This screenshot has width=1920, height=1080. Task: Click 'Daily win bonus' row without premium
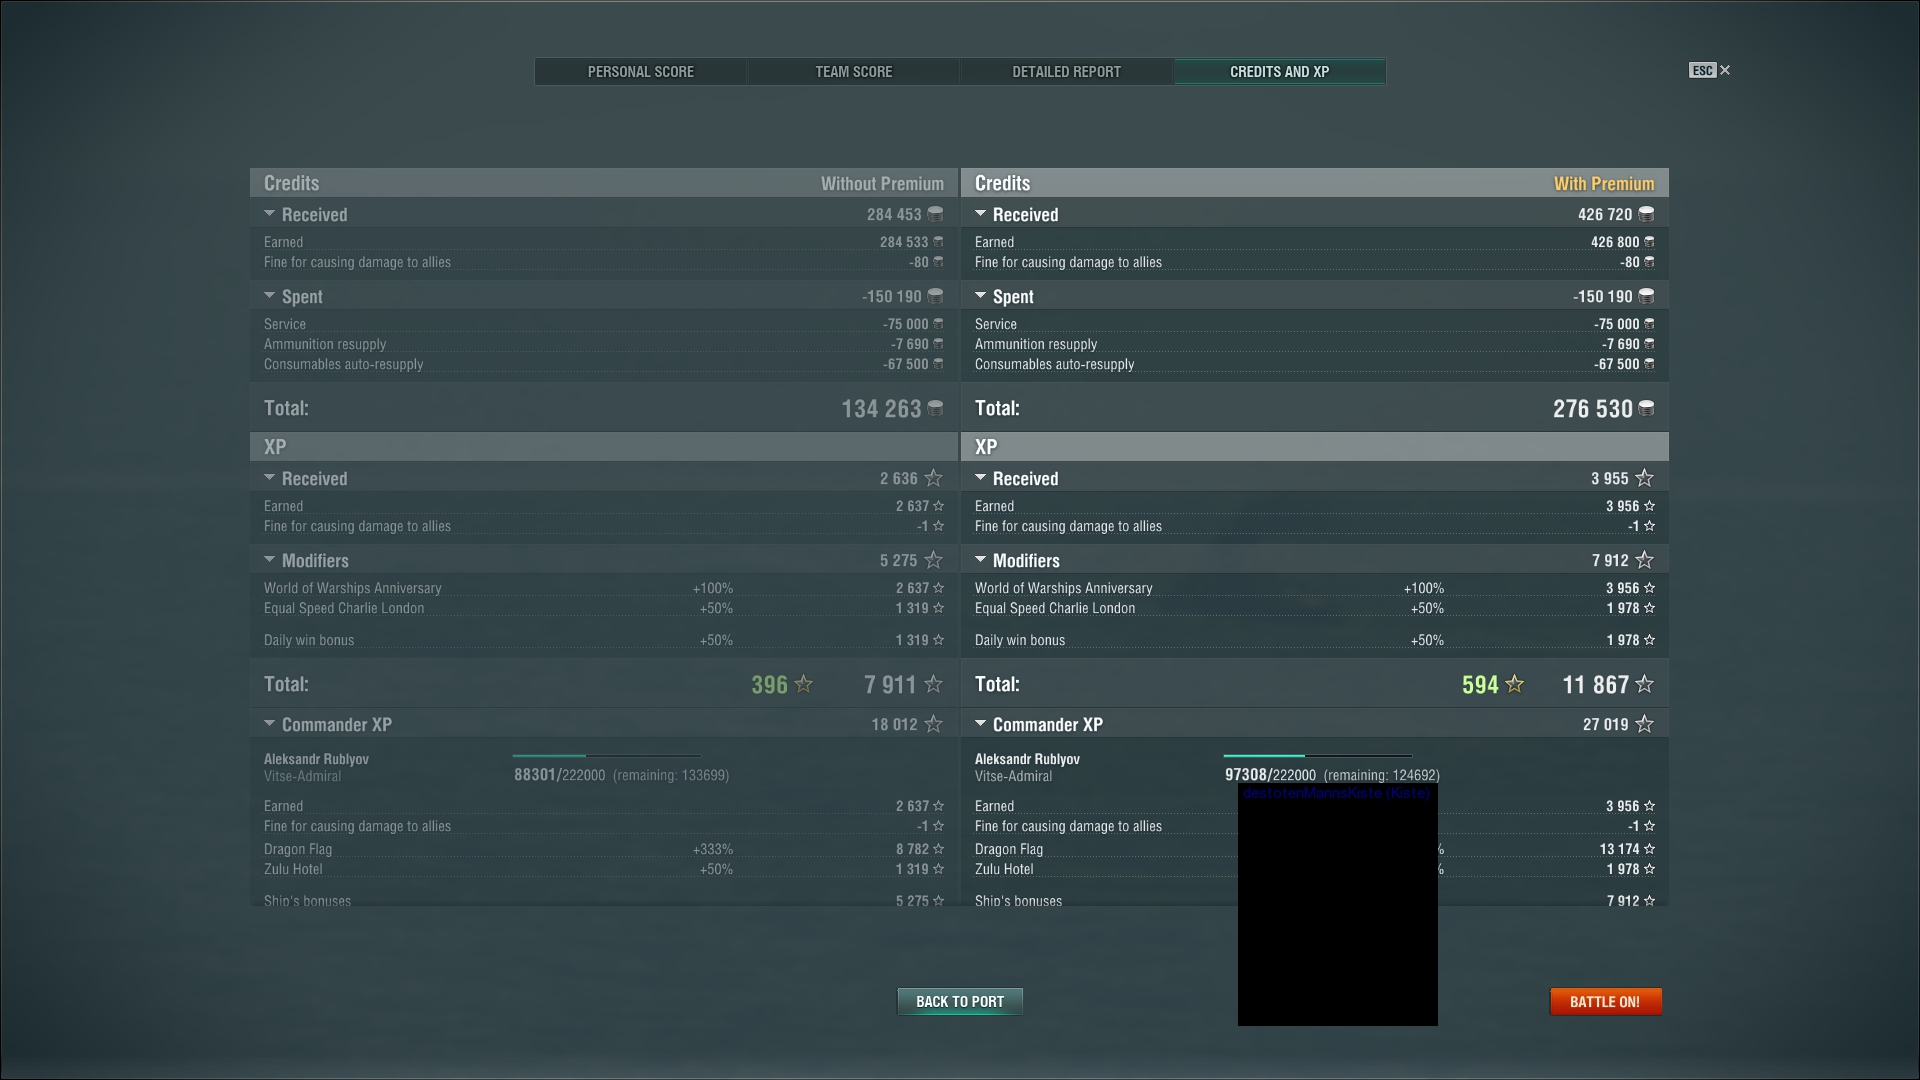pyautogui.click(x=604, y=640)
